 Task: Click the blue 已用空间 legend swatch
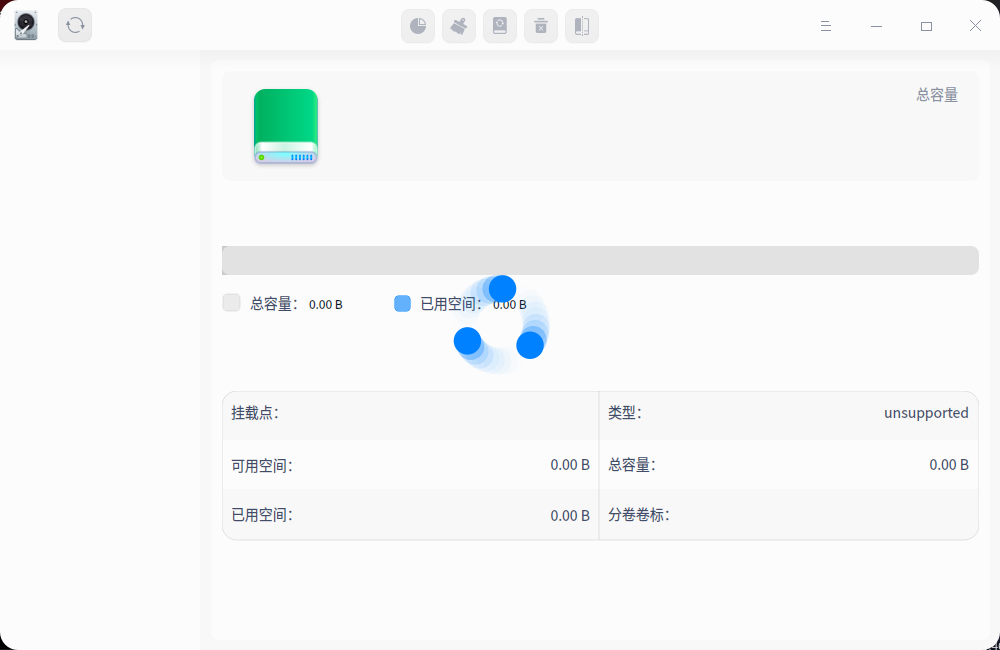coord(402,304)
